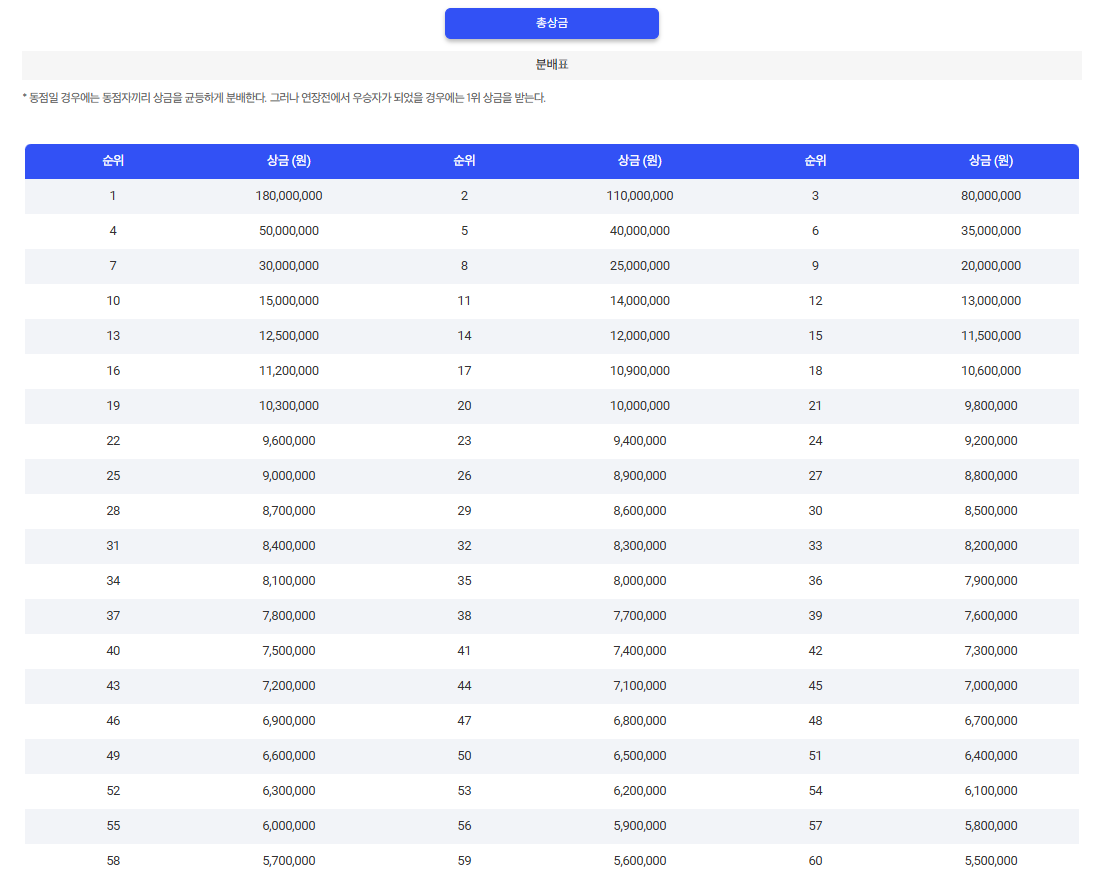Click the 10,300,000 cell
The width and height of the screenshot is (1103, 896).
pos(288,406)
